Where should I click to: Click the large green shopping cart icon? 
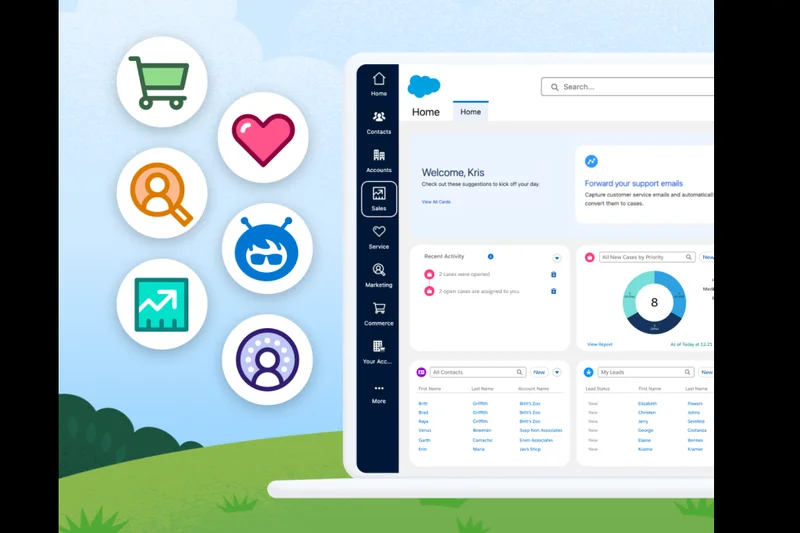click(162, 82)
